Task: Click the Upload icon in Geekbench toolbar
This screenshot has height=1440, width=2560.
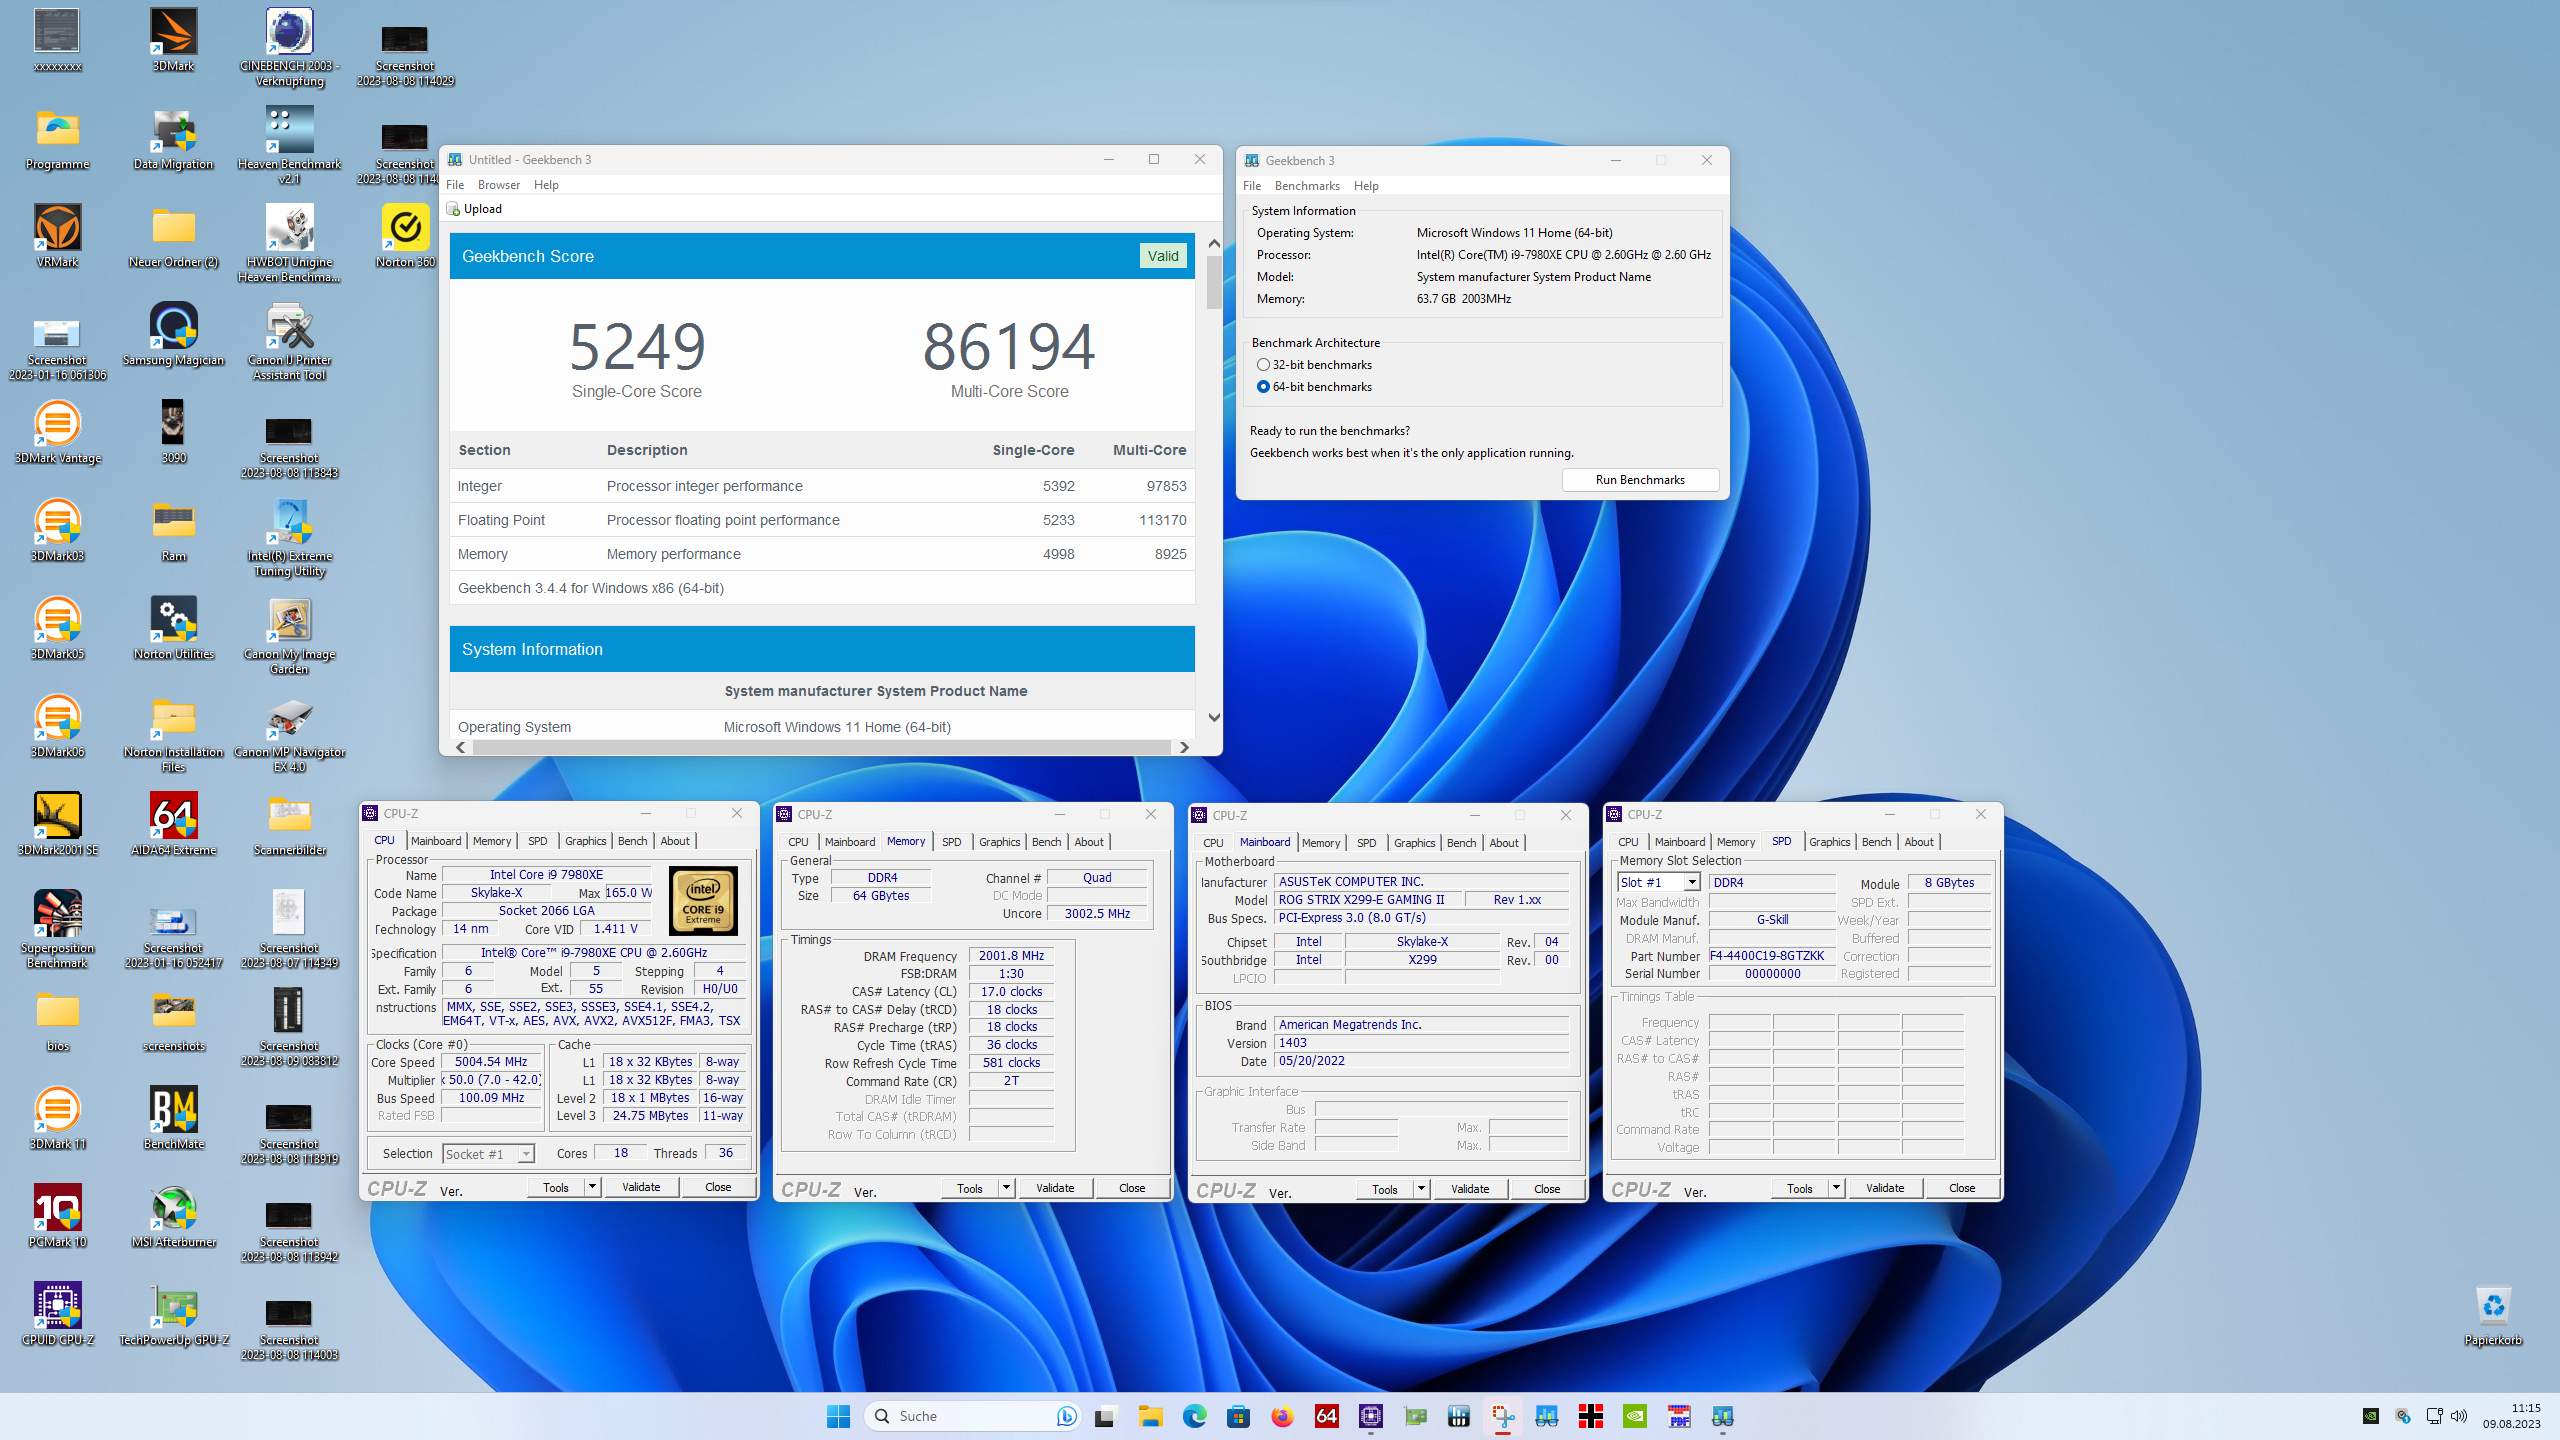Action: pos(453,209)
